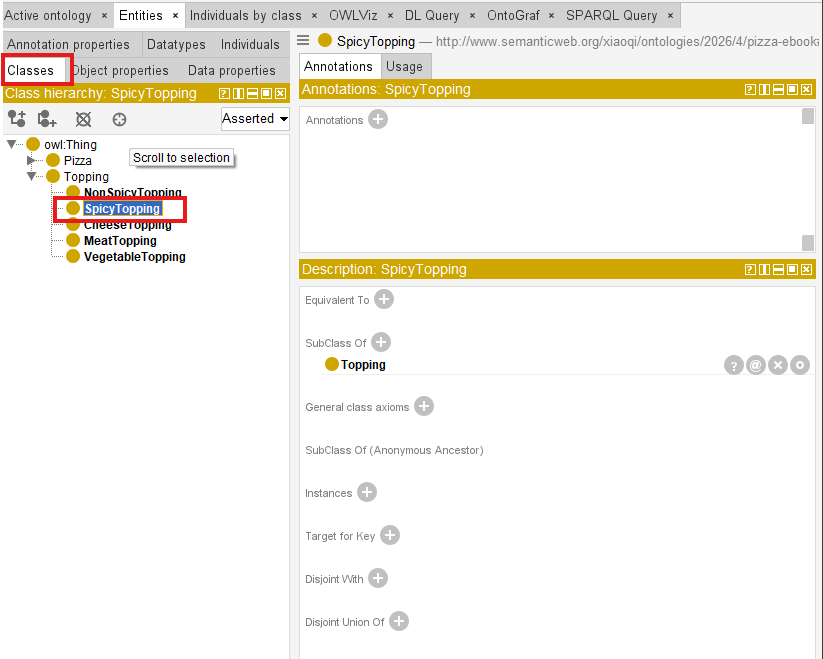Viewport: 823px width, 659px height.
Task: Open help for Annotations panel
Action: 751,90
